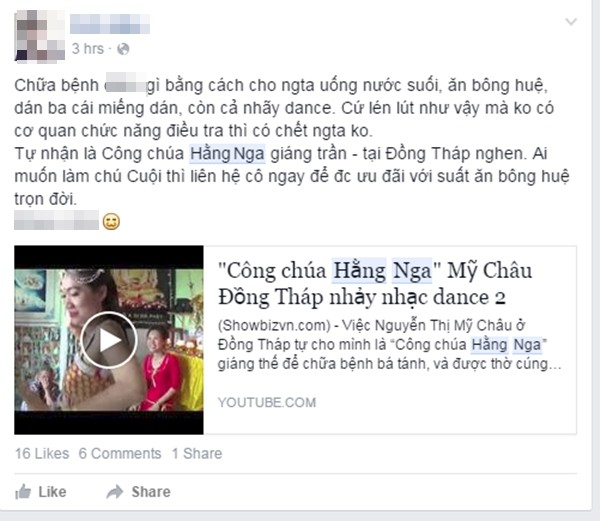Screen dimensions: 600x521
Task: Click the thumbs-up Like icon
Action: [23, 492]
